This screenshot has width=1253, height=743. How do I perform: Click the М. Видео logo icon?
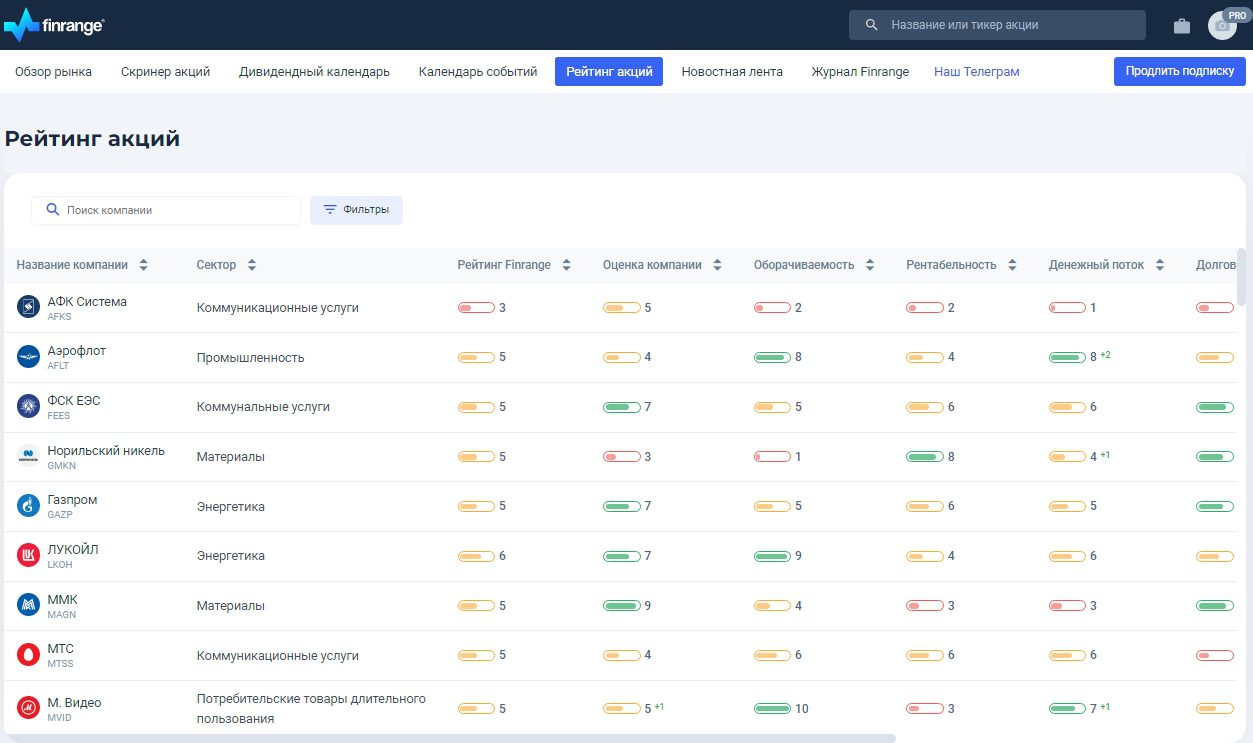point(28,708)
